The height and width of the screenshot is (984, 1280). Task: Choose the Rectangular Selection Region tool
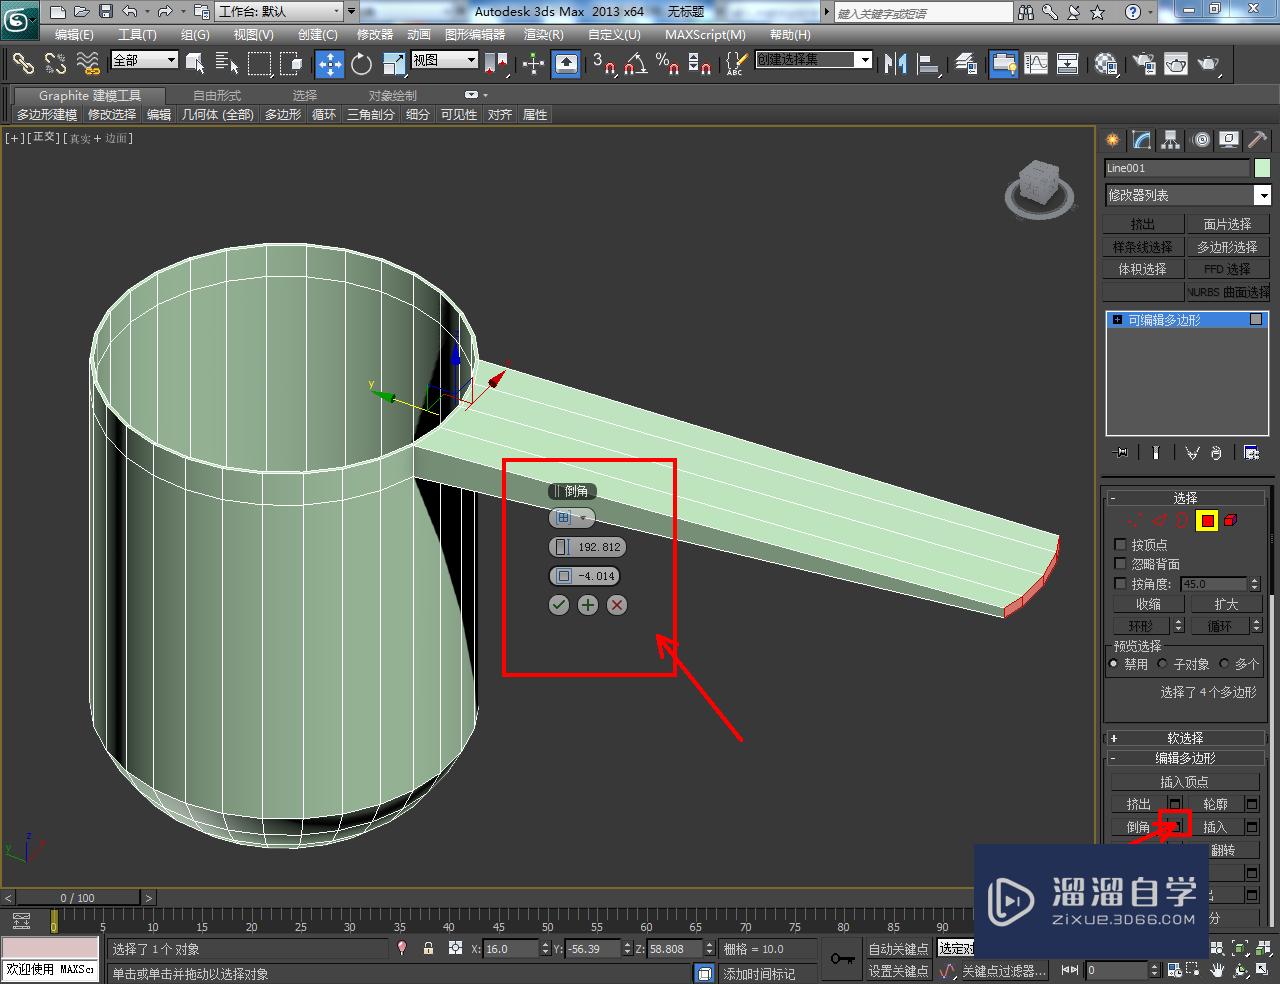[x=260, y=63]
